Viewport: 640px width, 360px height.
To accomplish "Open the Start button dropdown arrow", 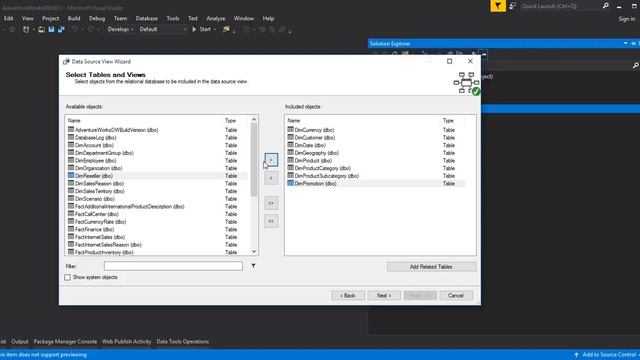I will pos(214,29).
